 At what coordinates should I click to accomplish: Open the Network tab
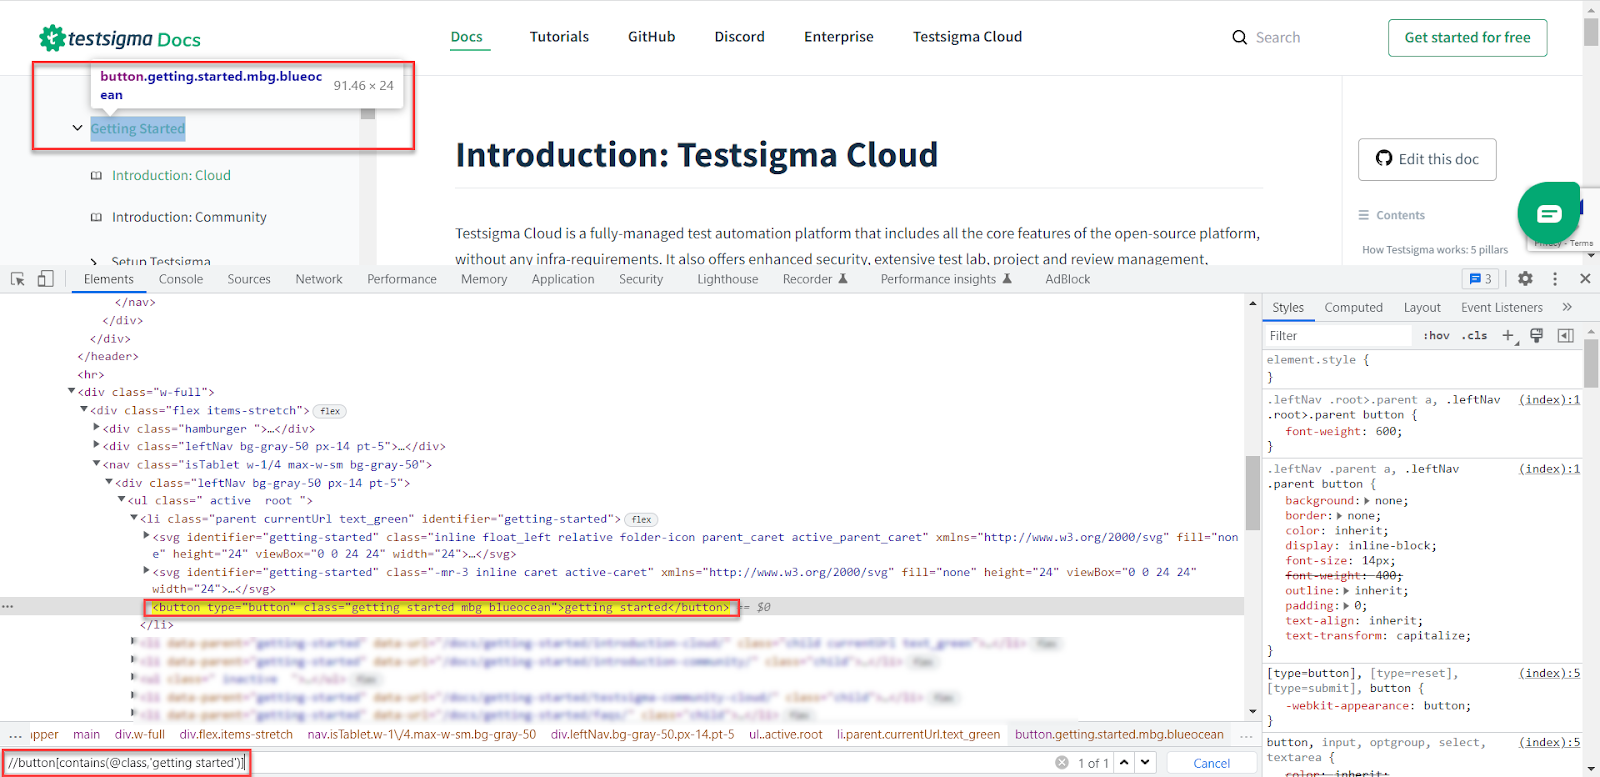319,279
